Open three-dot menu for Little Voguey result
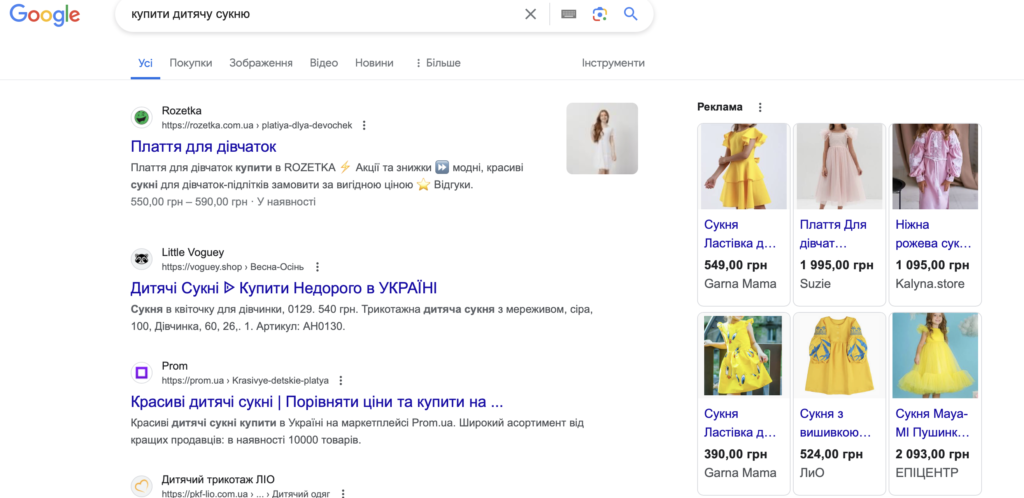 pyautogui.click(x=317, y=267)
